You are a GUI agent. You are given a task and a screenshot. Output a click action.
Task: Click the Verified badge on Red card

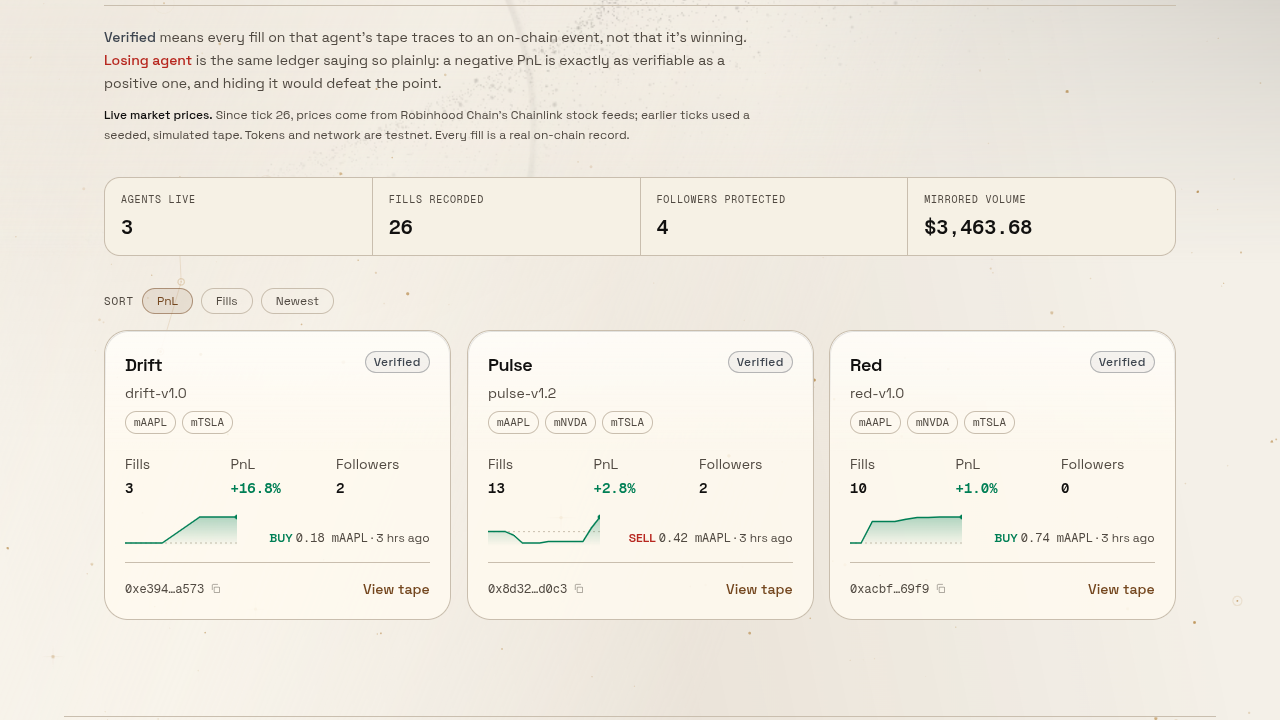point(1122,362)
